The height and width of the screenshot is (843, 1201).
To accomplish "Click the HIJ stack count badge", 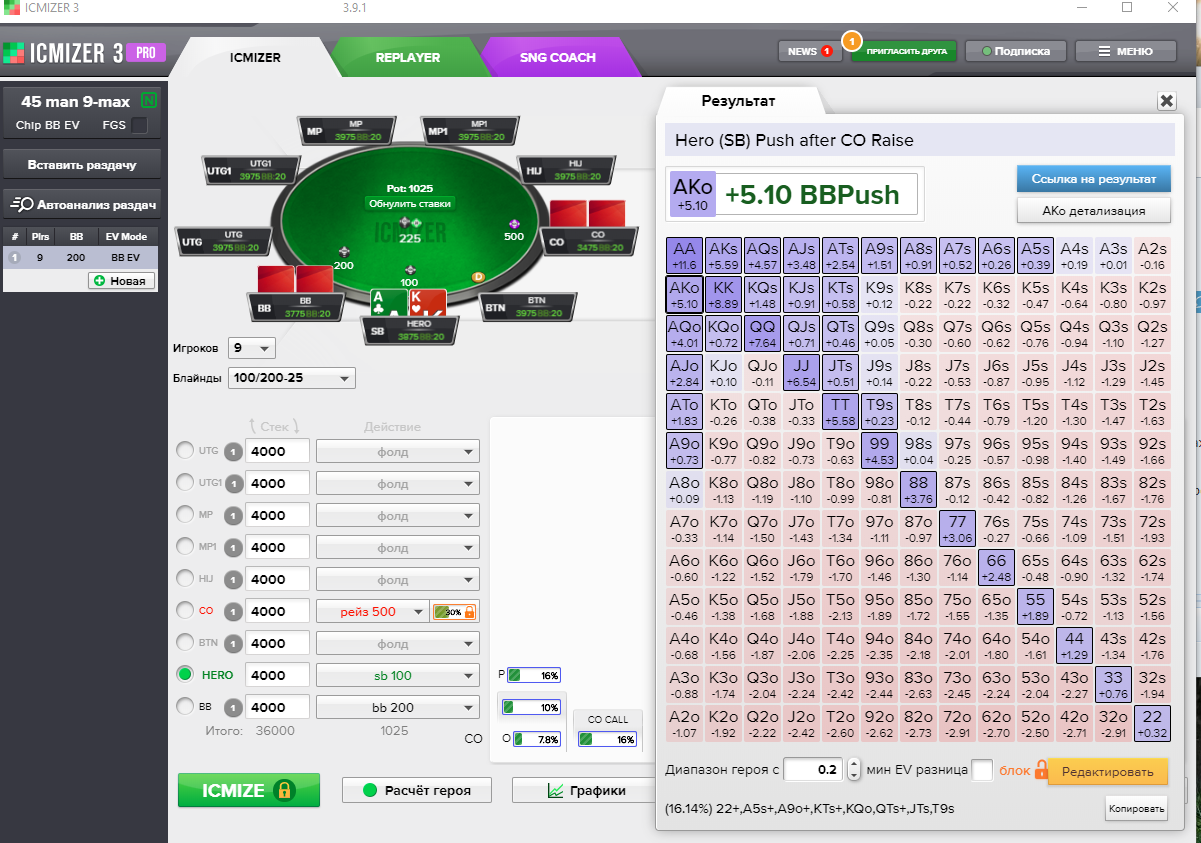I will (233, 579).
